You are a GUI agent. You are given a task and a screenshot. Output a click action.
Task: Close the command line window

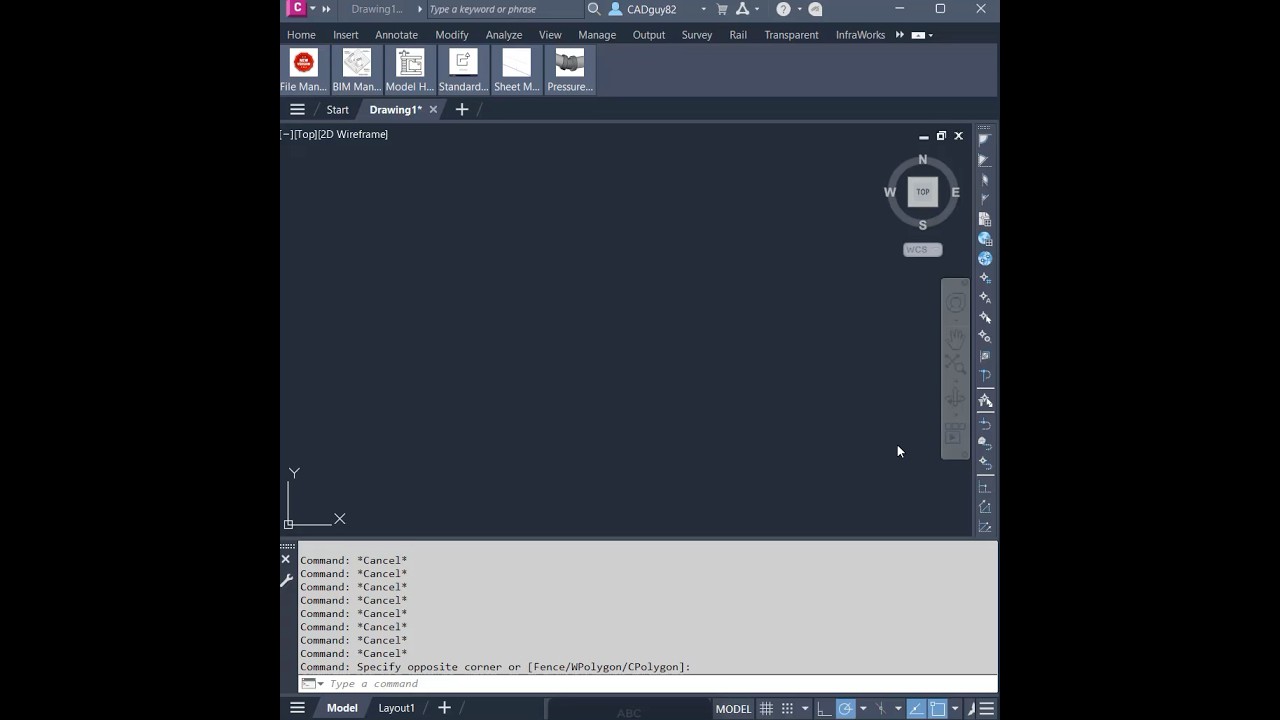[286, 559]
